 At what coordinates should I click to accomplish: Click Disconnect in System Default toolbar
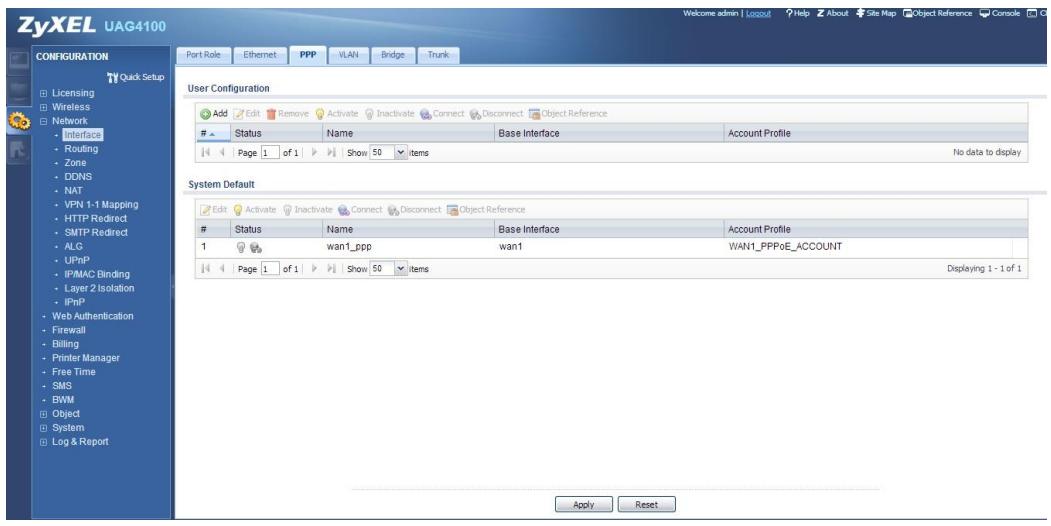(x=415, y=210)
